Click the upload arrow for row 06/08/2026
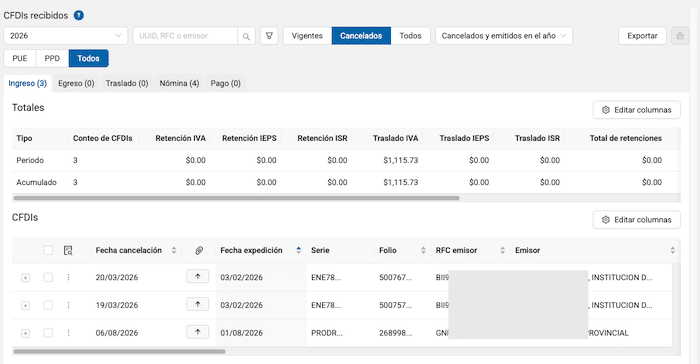This screenshot has height=364, width=700. (x=198, y=332)
